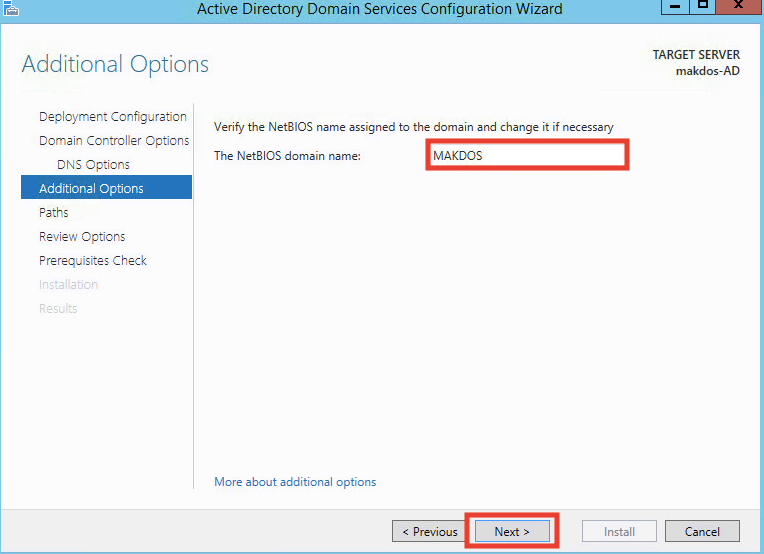
Task: Click the wizard icon in the title bar
Action: 11,8
